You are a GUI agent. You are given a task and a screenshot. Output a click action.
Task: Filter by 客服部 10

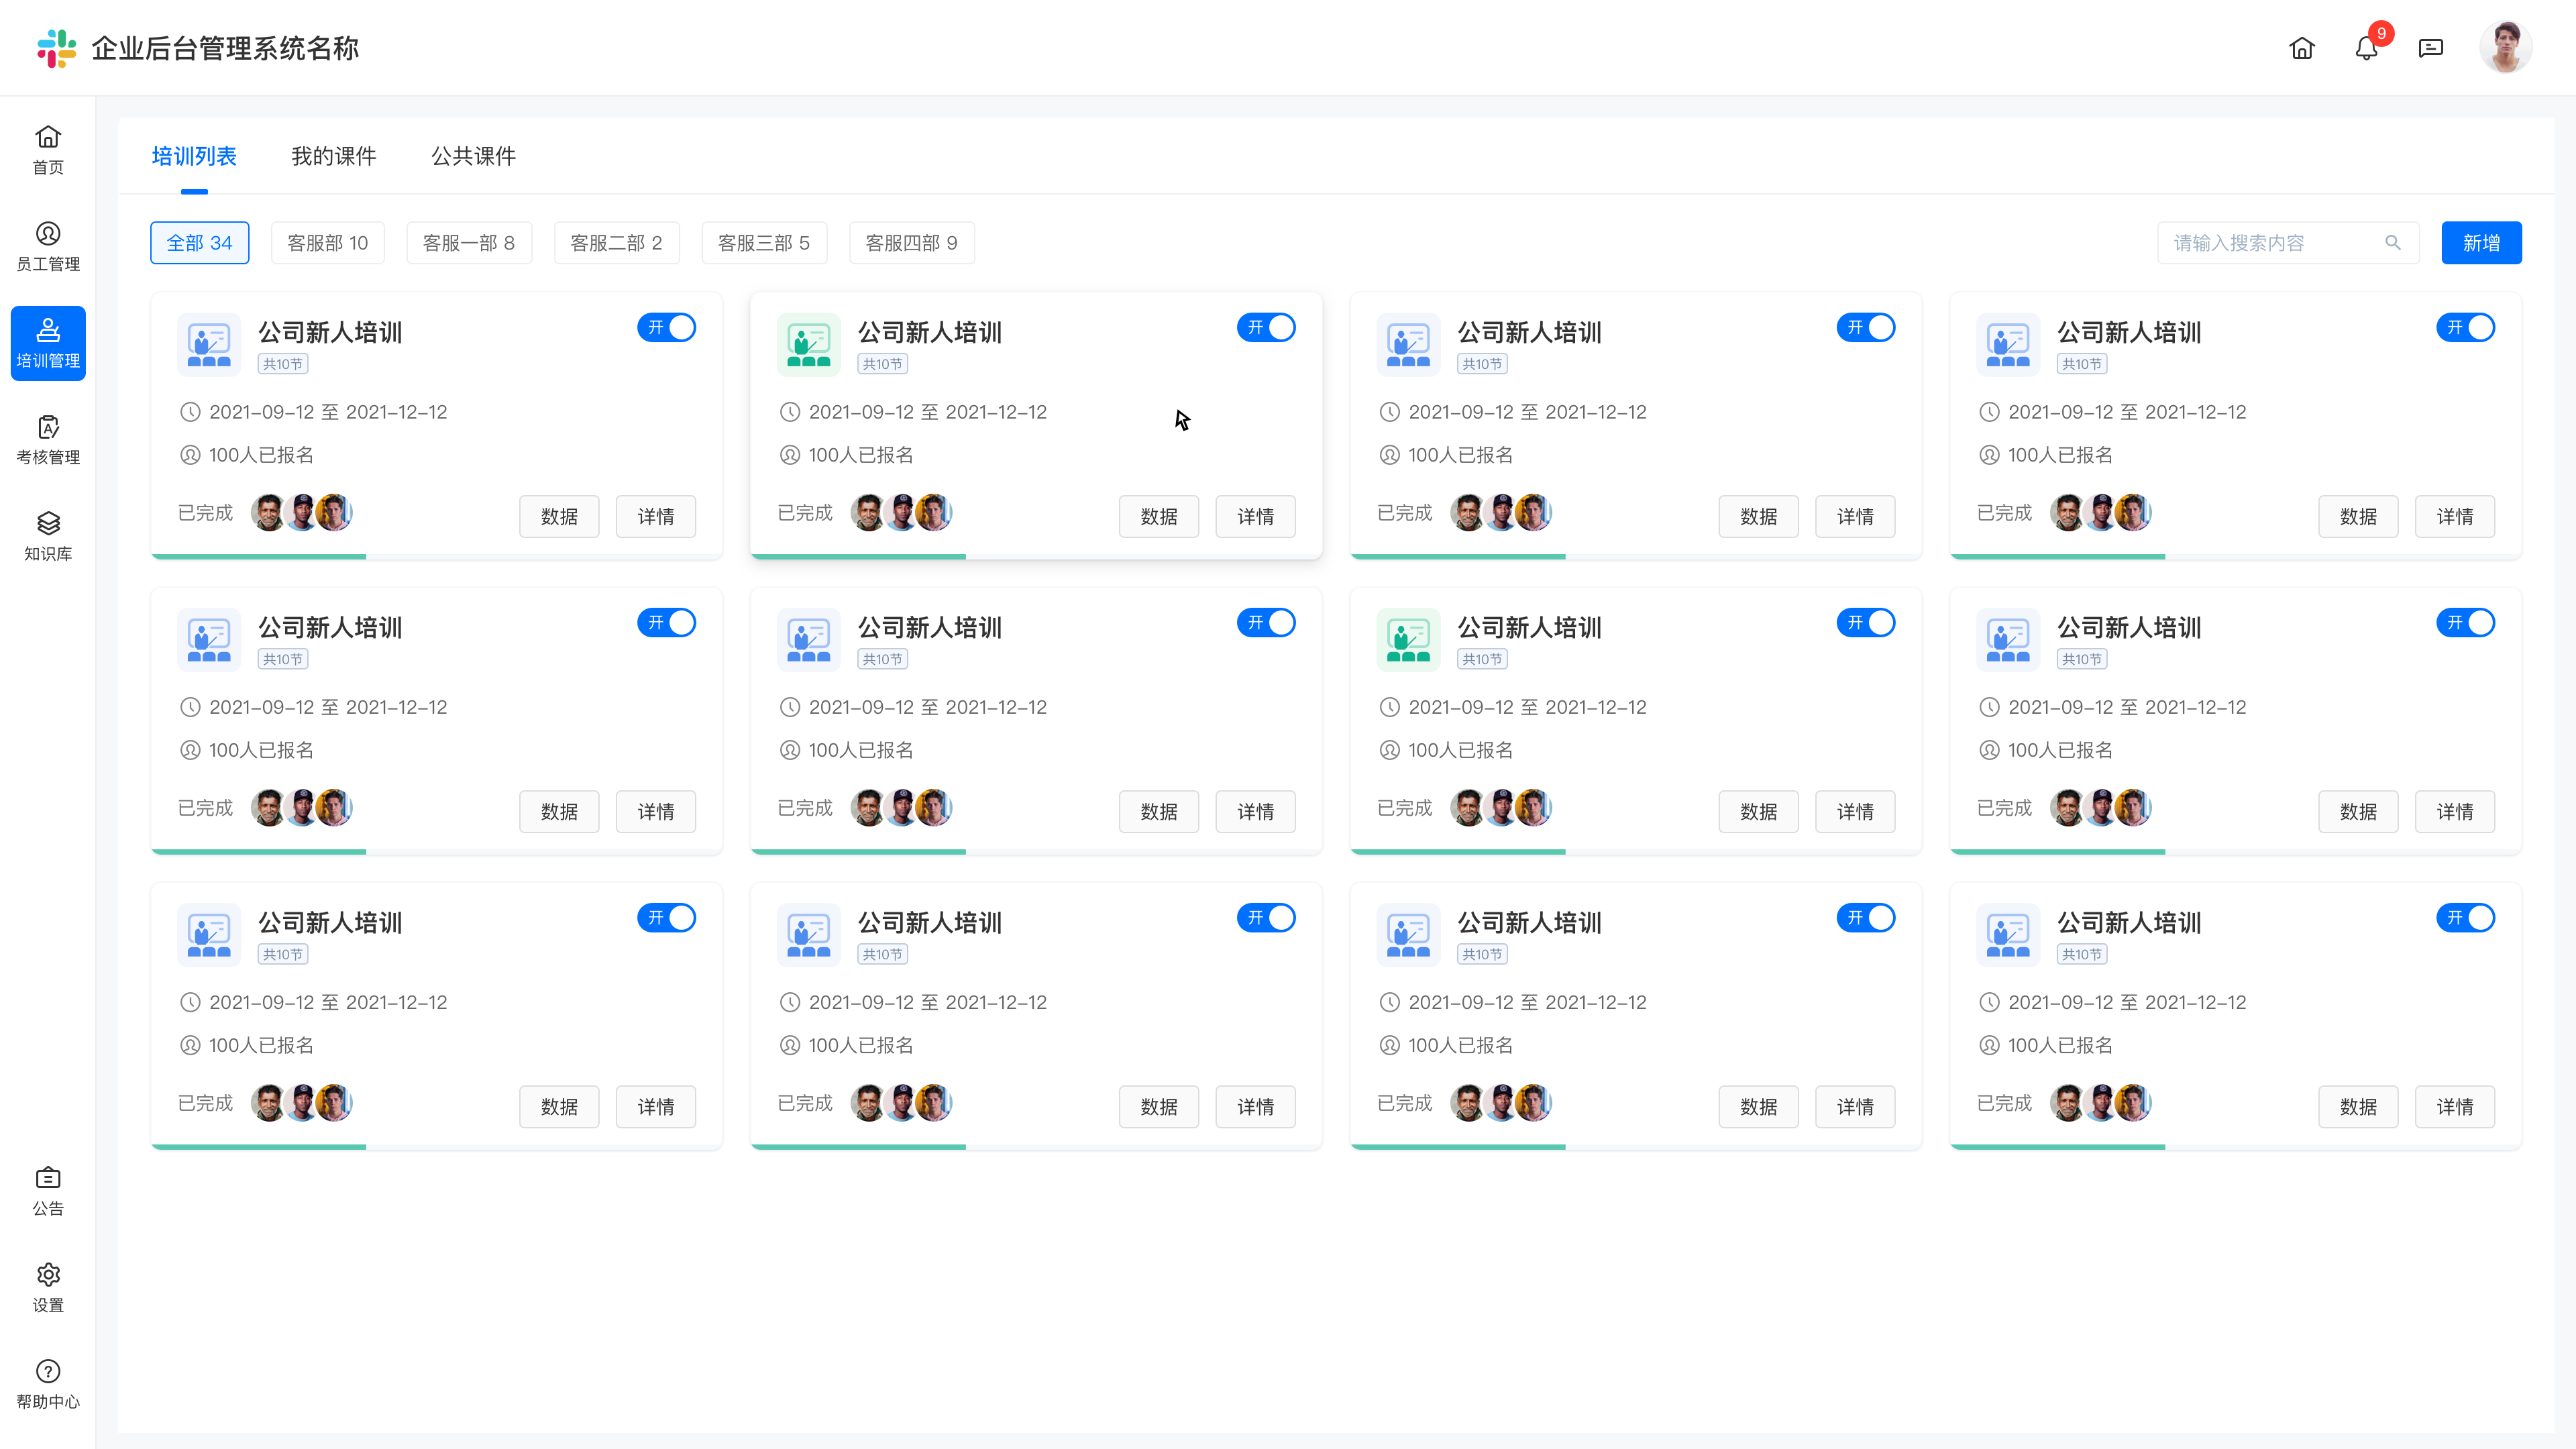(x=327, y=243)
